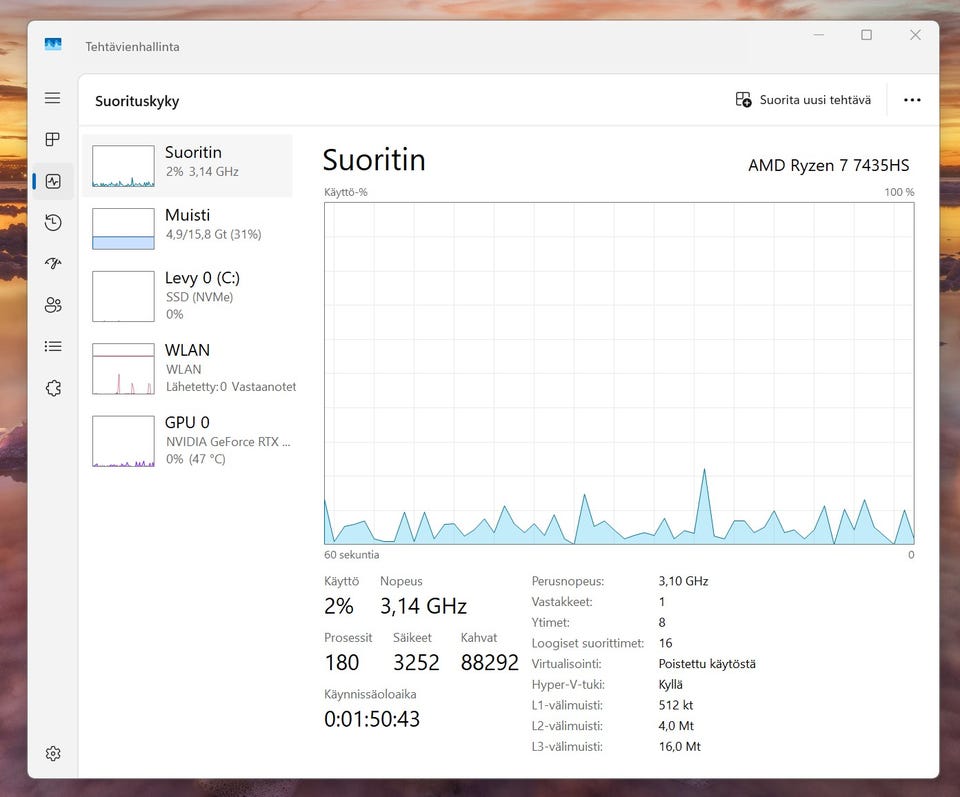The width and height of the screenshot is (960, 797).
Task: Select the Performance page icon in sidebar
Action: [53, 181]
